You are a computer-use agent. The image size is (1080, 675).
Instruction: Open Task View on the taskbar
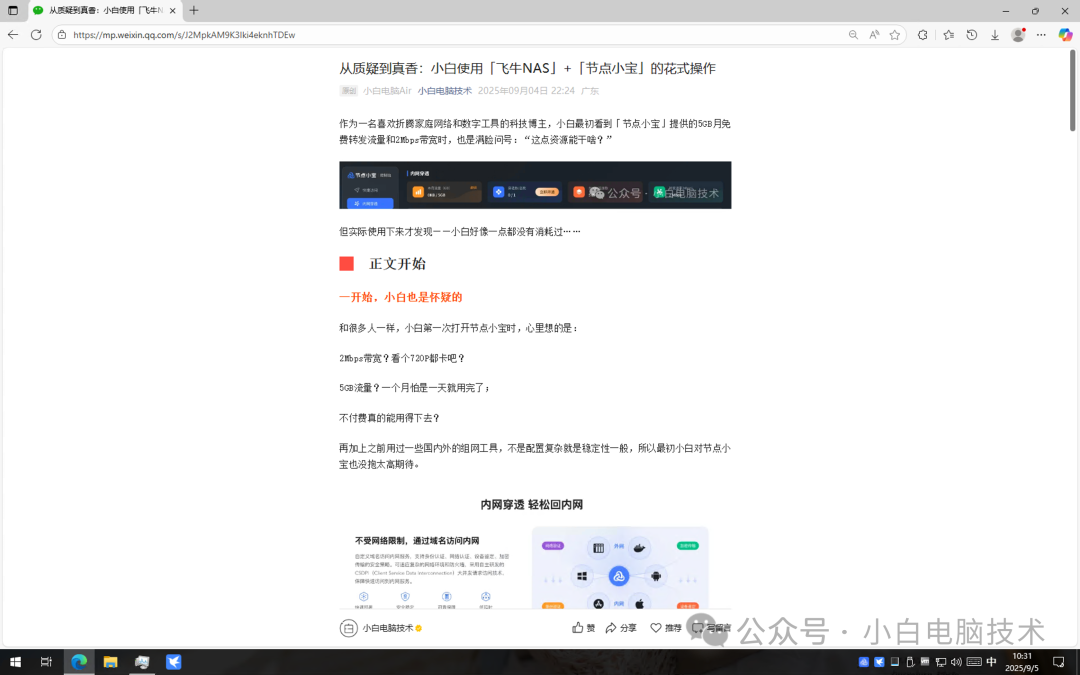[46, 662]
